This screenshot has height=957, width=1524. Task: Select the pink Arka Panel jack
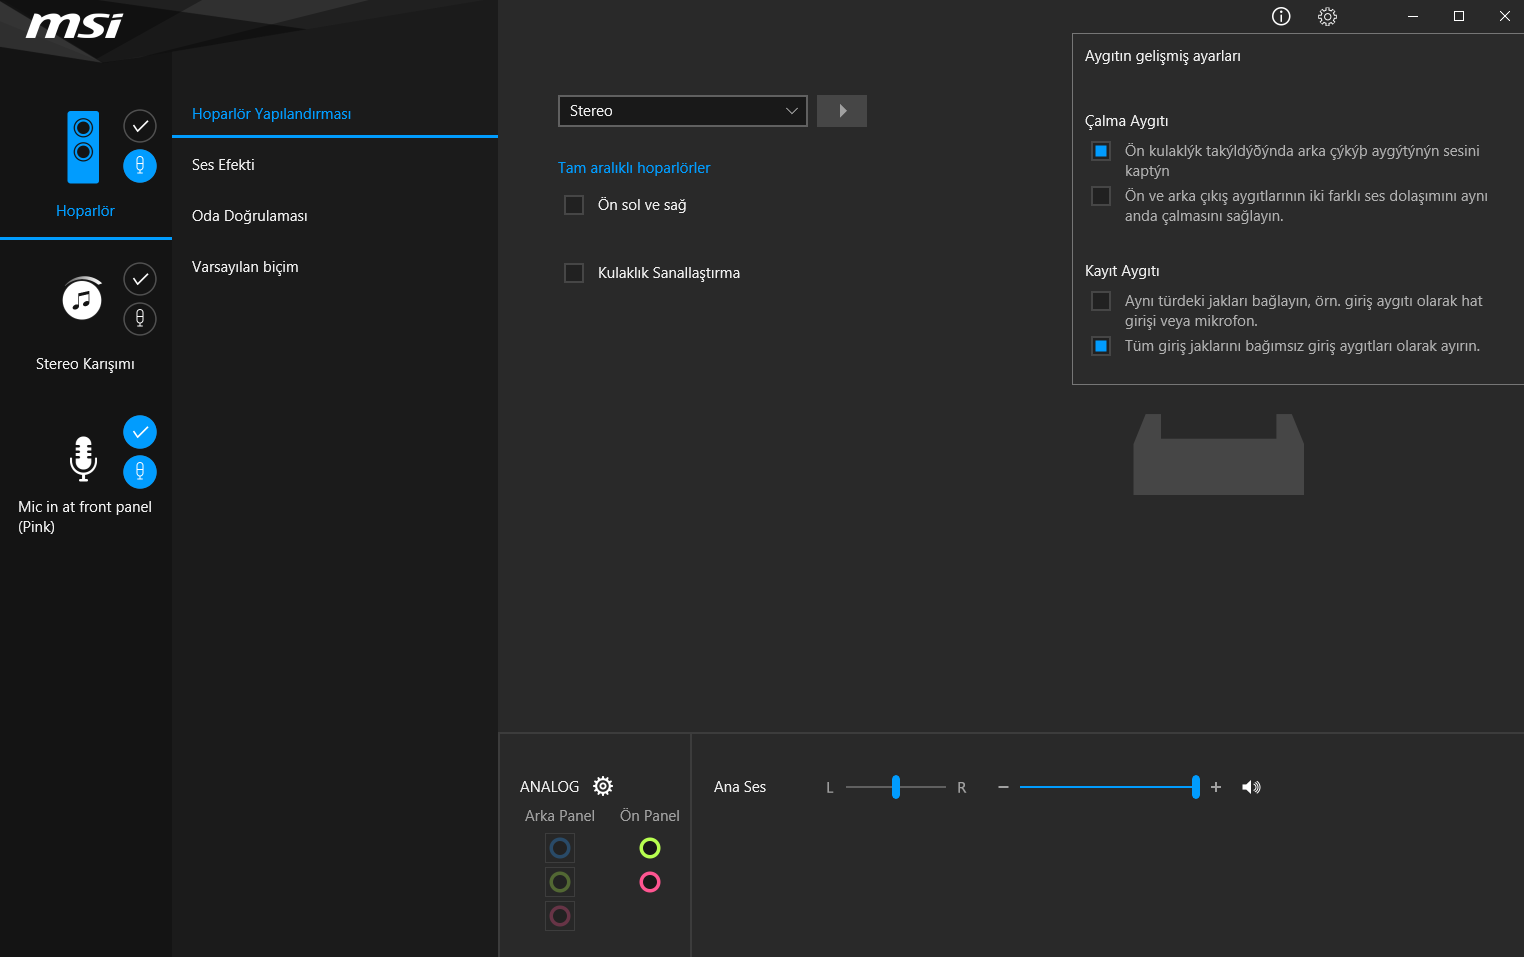pos(560,916)
